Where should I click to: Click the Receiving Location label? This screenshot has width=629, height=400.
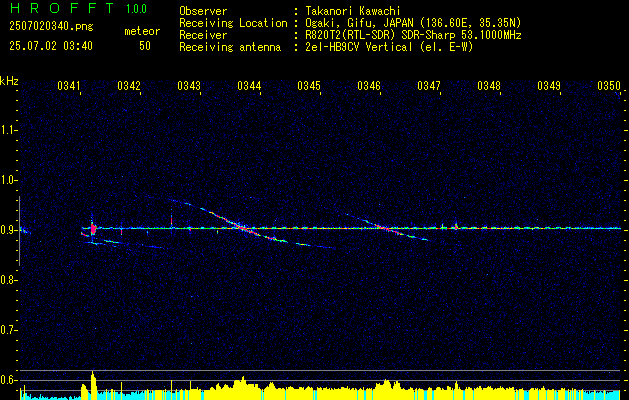click(233, 24)
